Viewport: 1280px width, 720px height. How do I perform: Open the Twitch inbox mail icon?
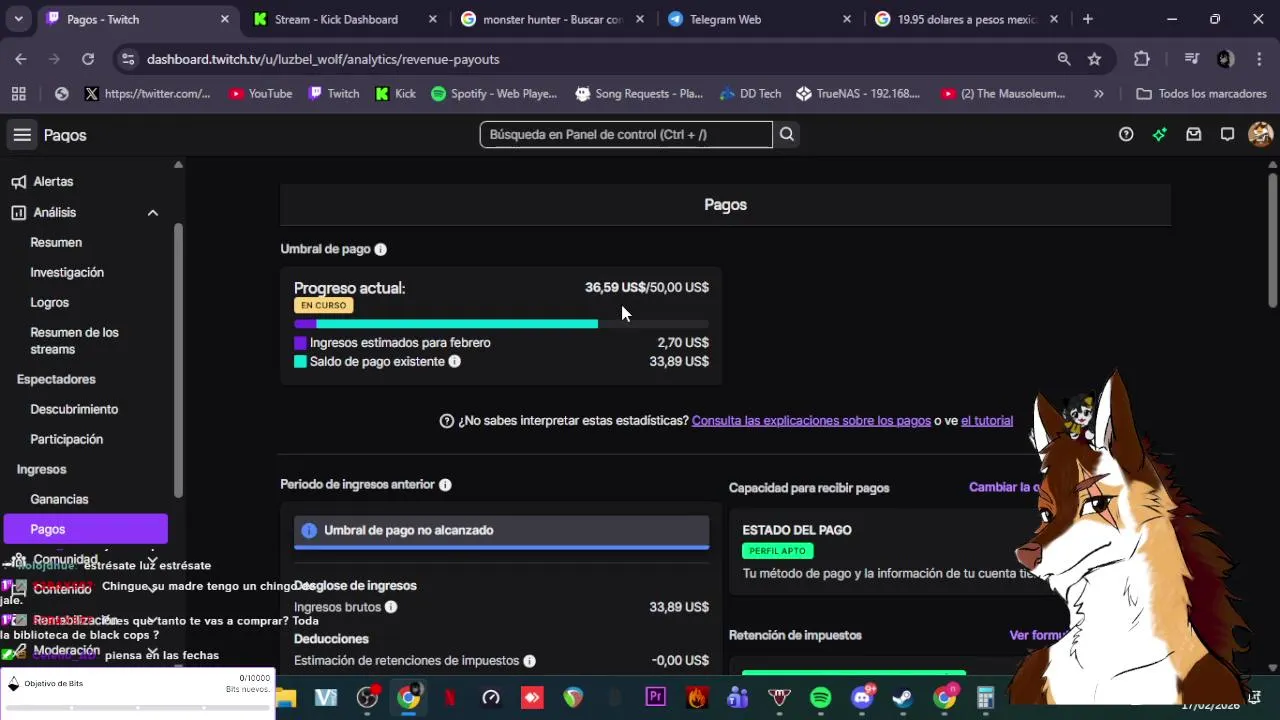(x=1193, y=134)
